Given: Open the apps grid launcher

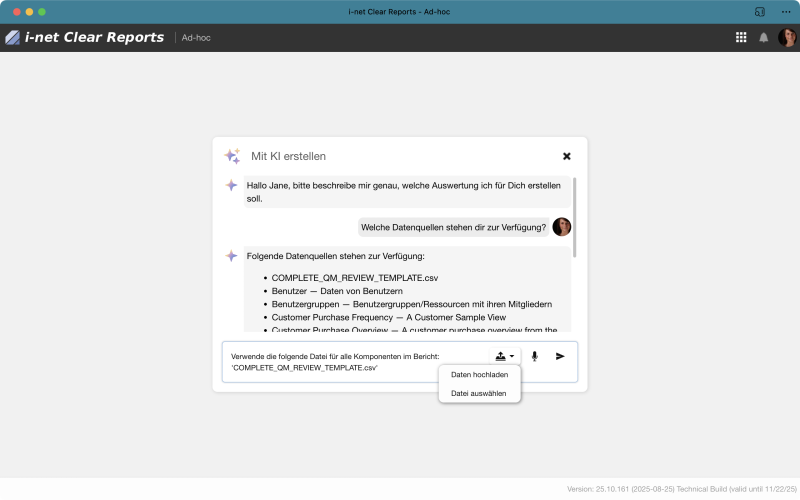Looking at the screenshot, I should click(741, 38).
